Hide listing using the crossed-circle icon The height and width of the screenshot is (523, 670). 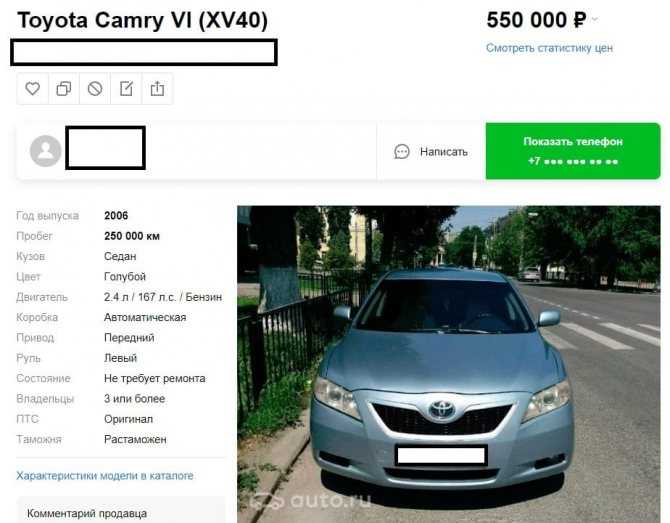point(95,89)
